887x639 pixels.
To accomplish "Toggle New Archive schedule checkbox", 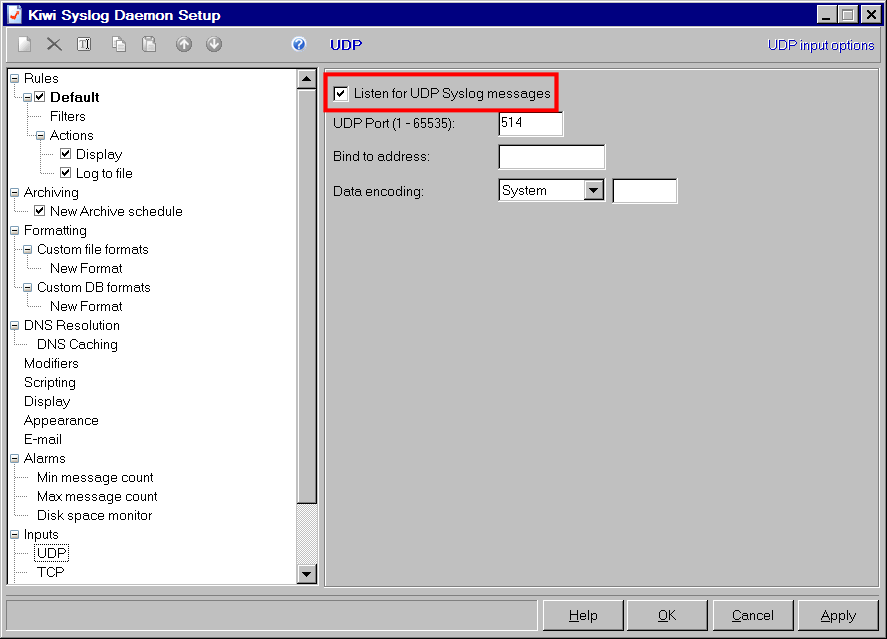I will click(40, 211).
